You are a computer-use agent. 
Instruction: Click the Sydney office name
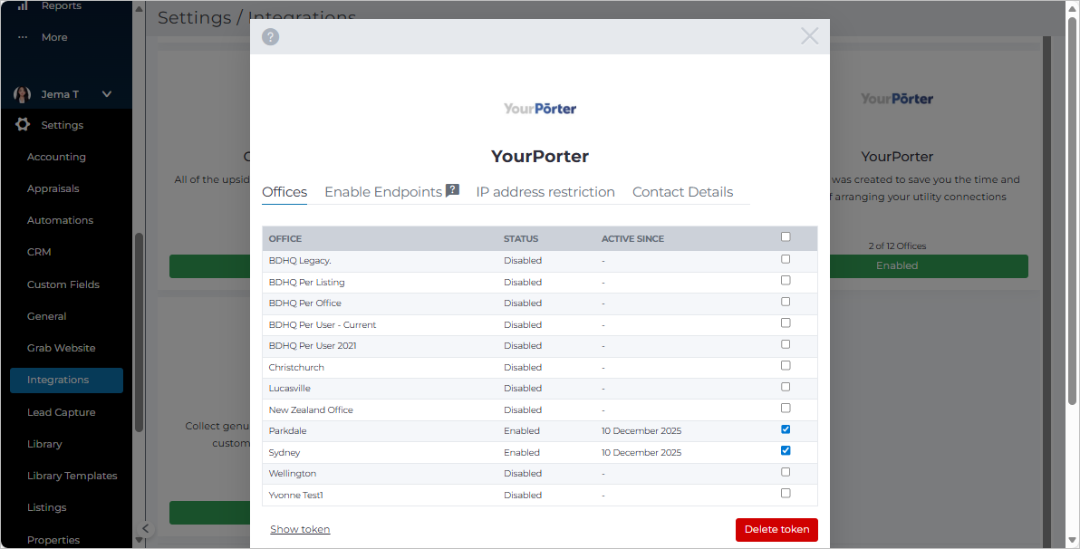(284, 453)
